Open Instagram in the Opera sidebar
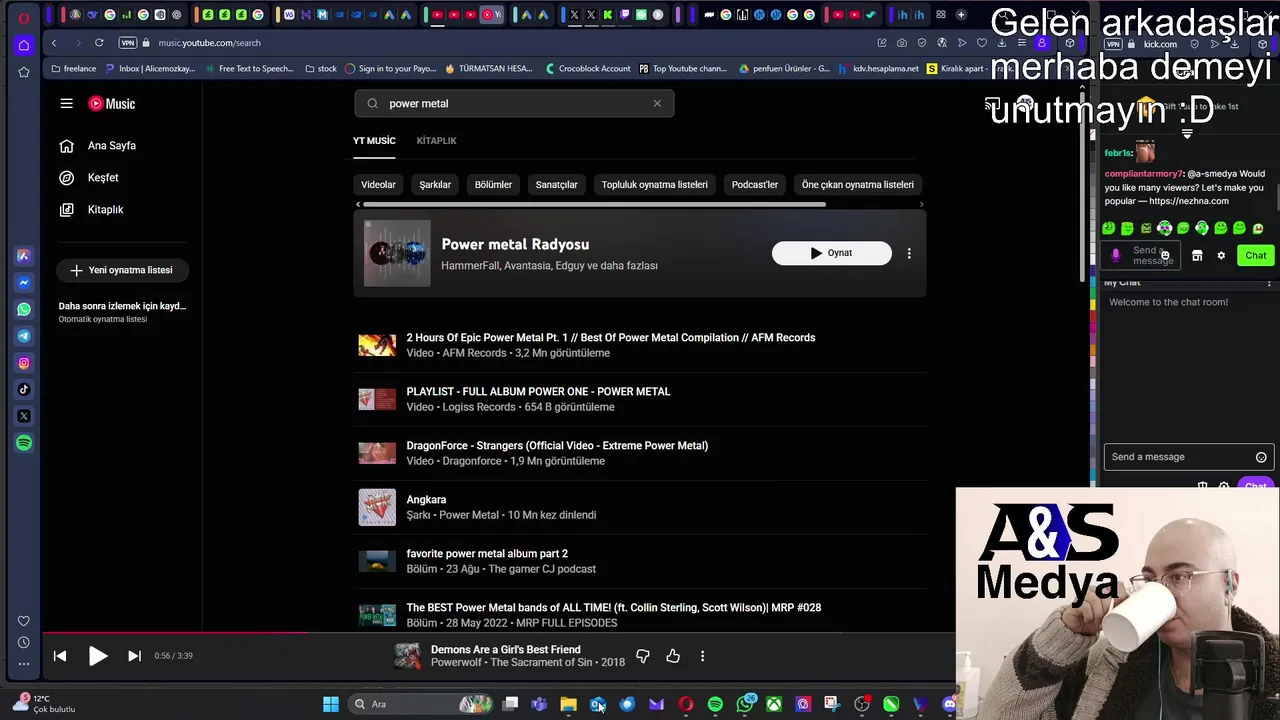Viewport: 1280px width, 720px height. (24, 363)
